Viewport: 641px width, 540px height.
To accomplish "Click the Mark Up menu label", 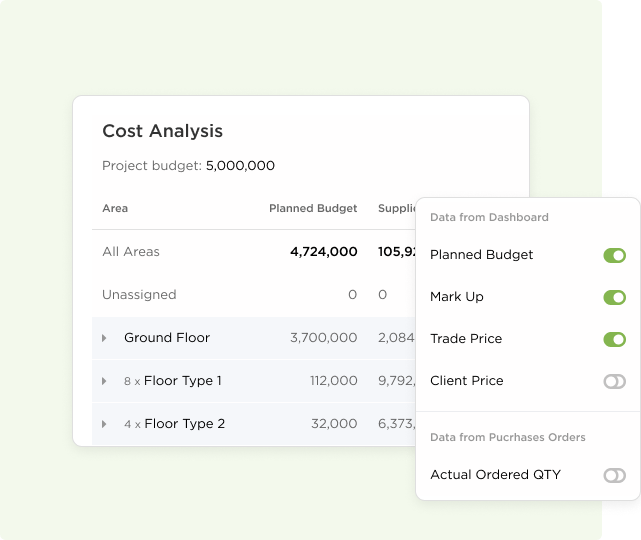I will tap(457, 297).
